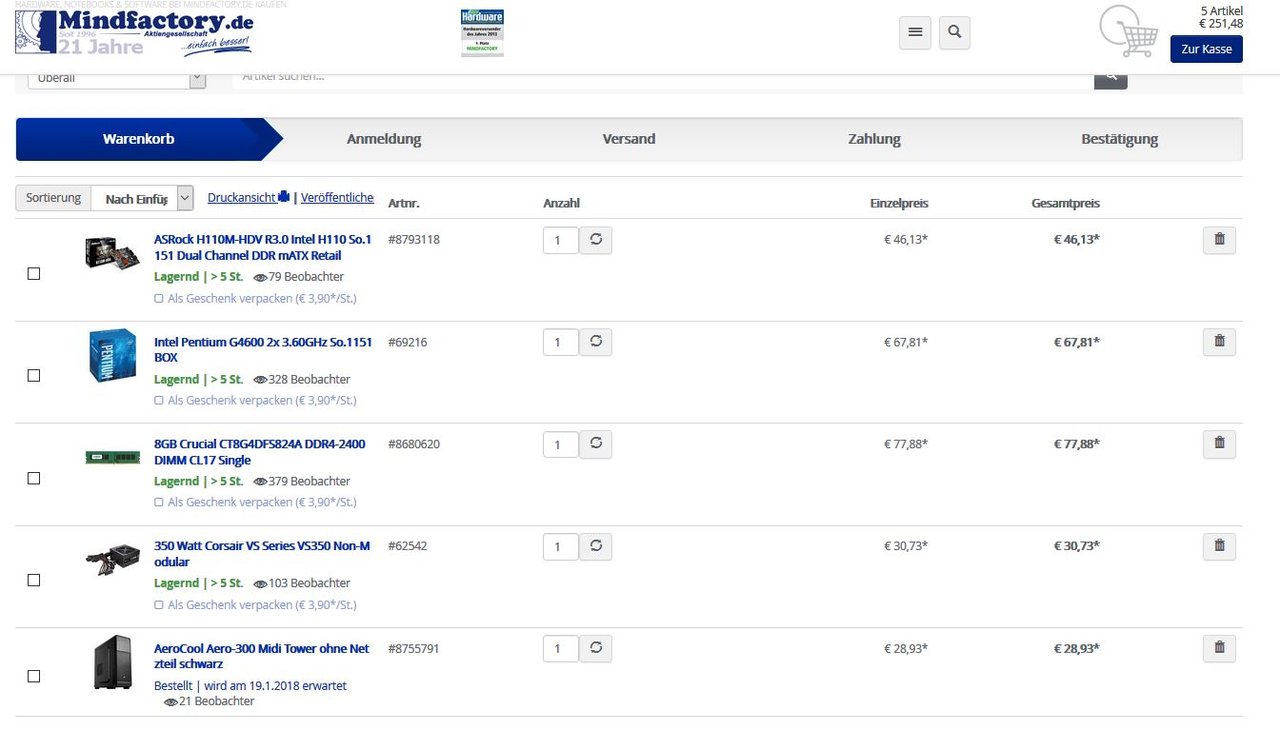Click the quantity field for Crucial RAM
Viewport: 1280px width, 730px height.
tap(561, 445)
